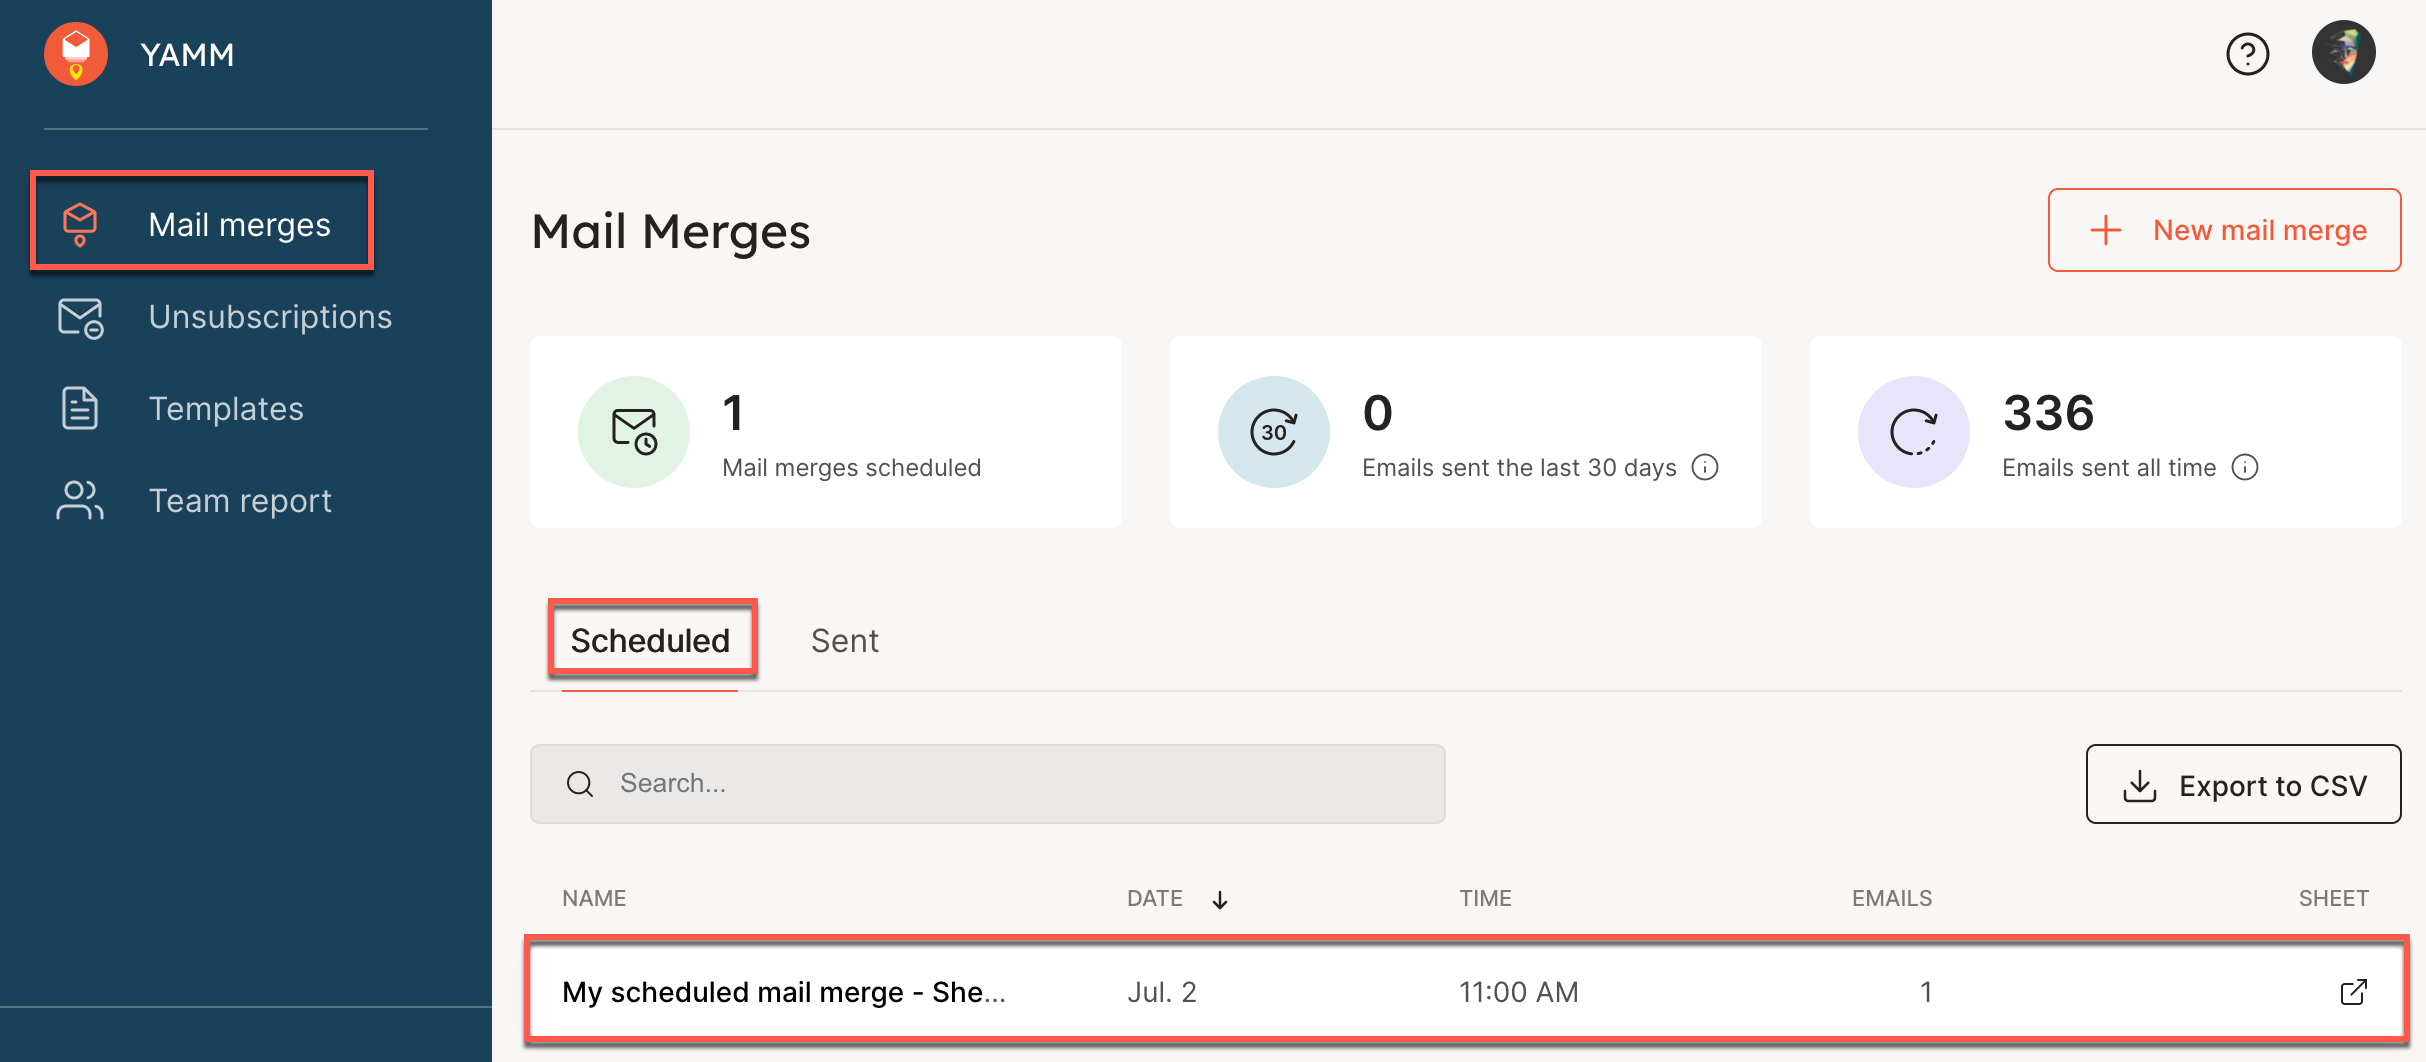Click the scheduled mail envelope clock icon

pos(634,432)
